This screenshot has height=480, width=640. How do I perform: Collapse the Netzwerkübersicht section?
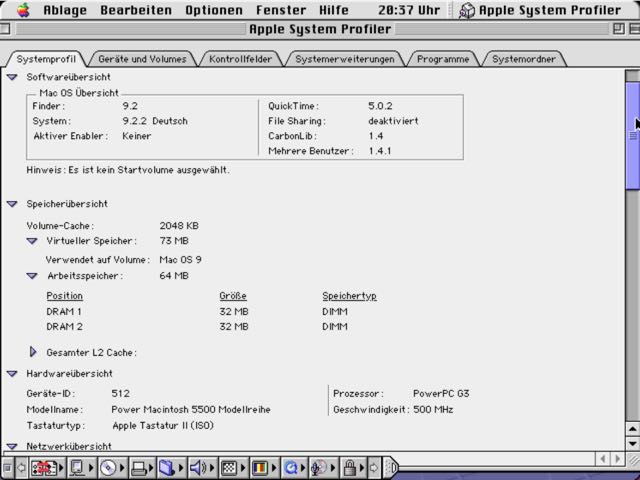pos(12,446)
